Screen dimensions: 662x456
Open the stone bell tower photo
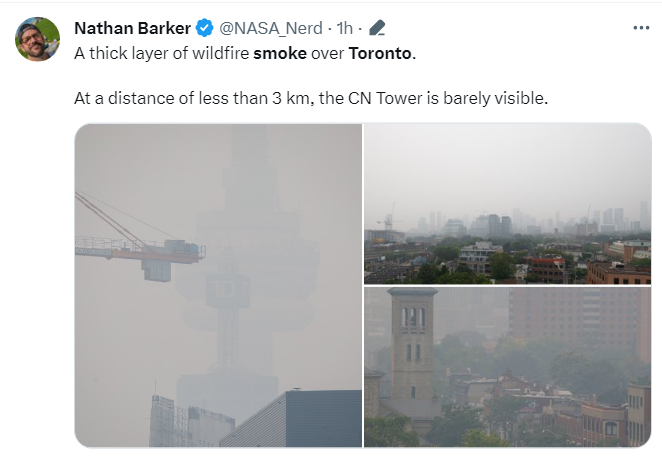pos(507,367)
